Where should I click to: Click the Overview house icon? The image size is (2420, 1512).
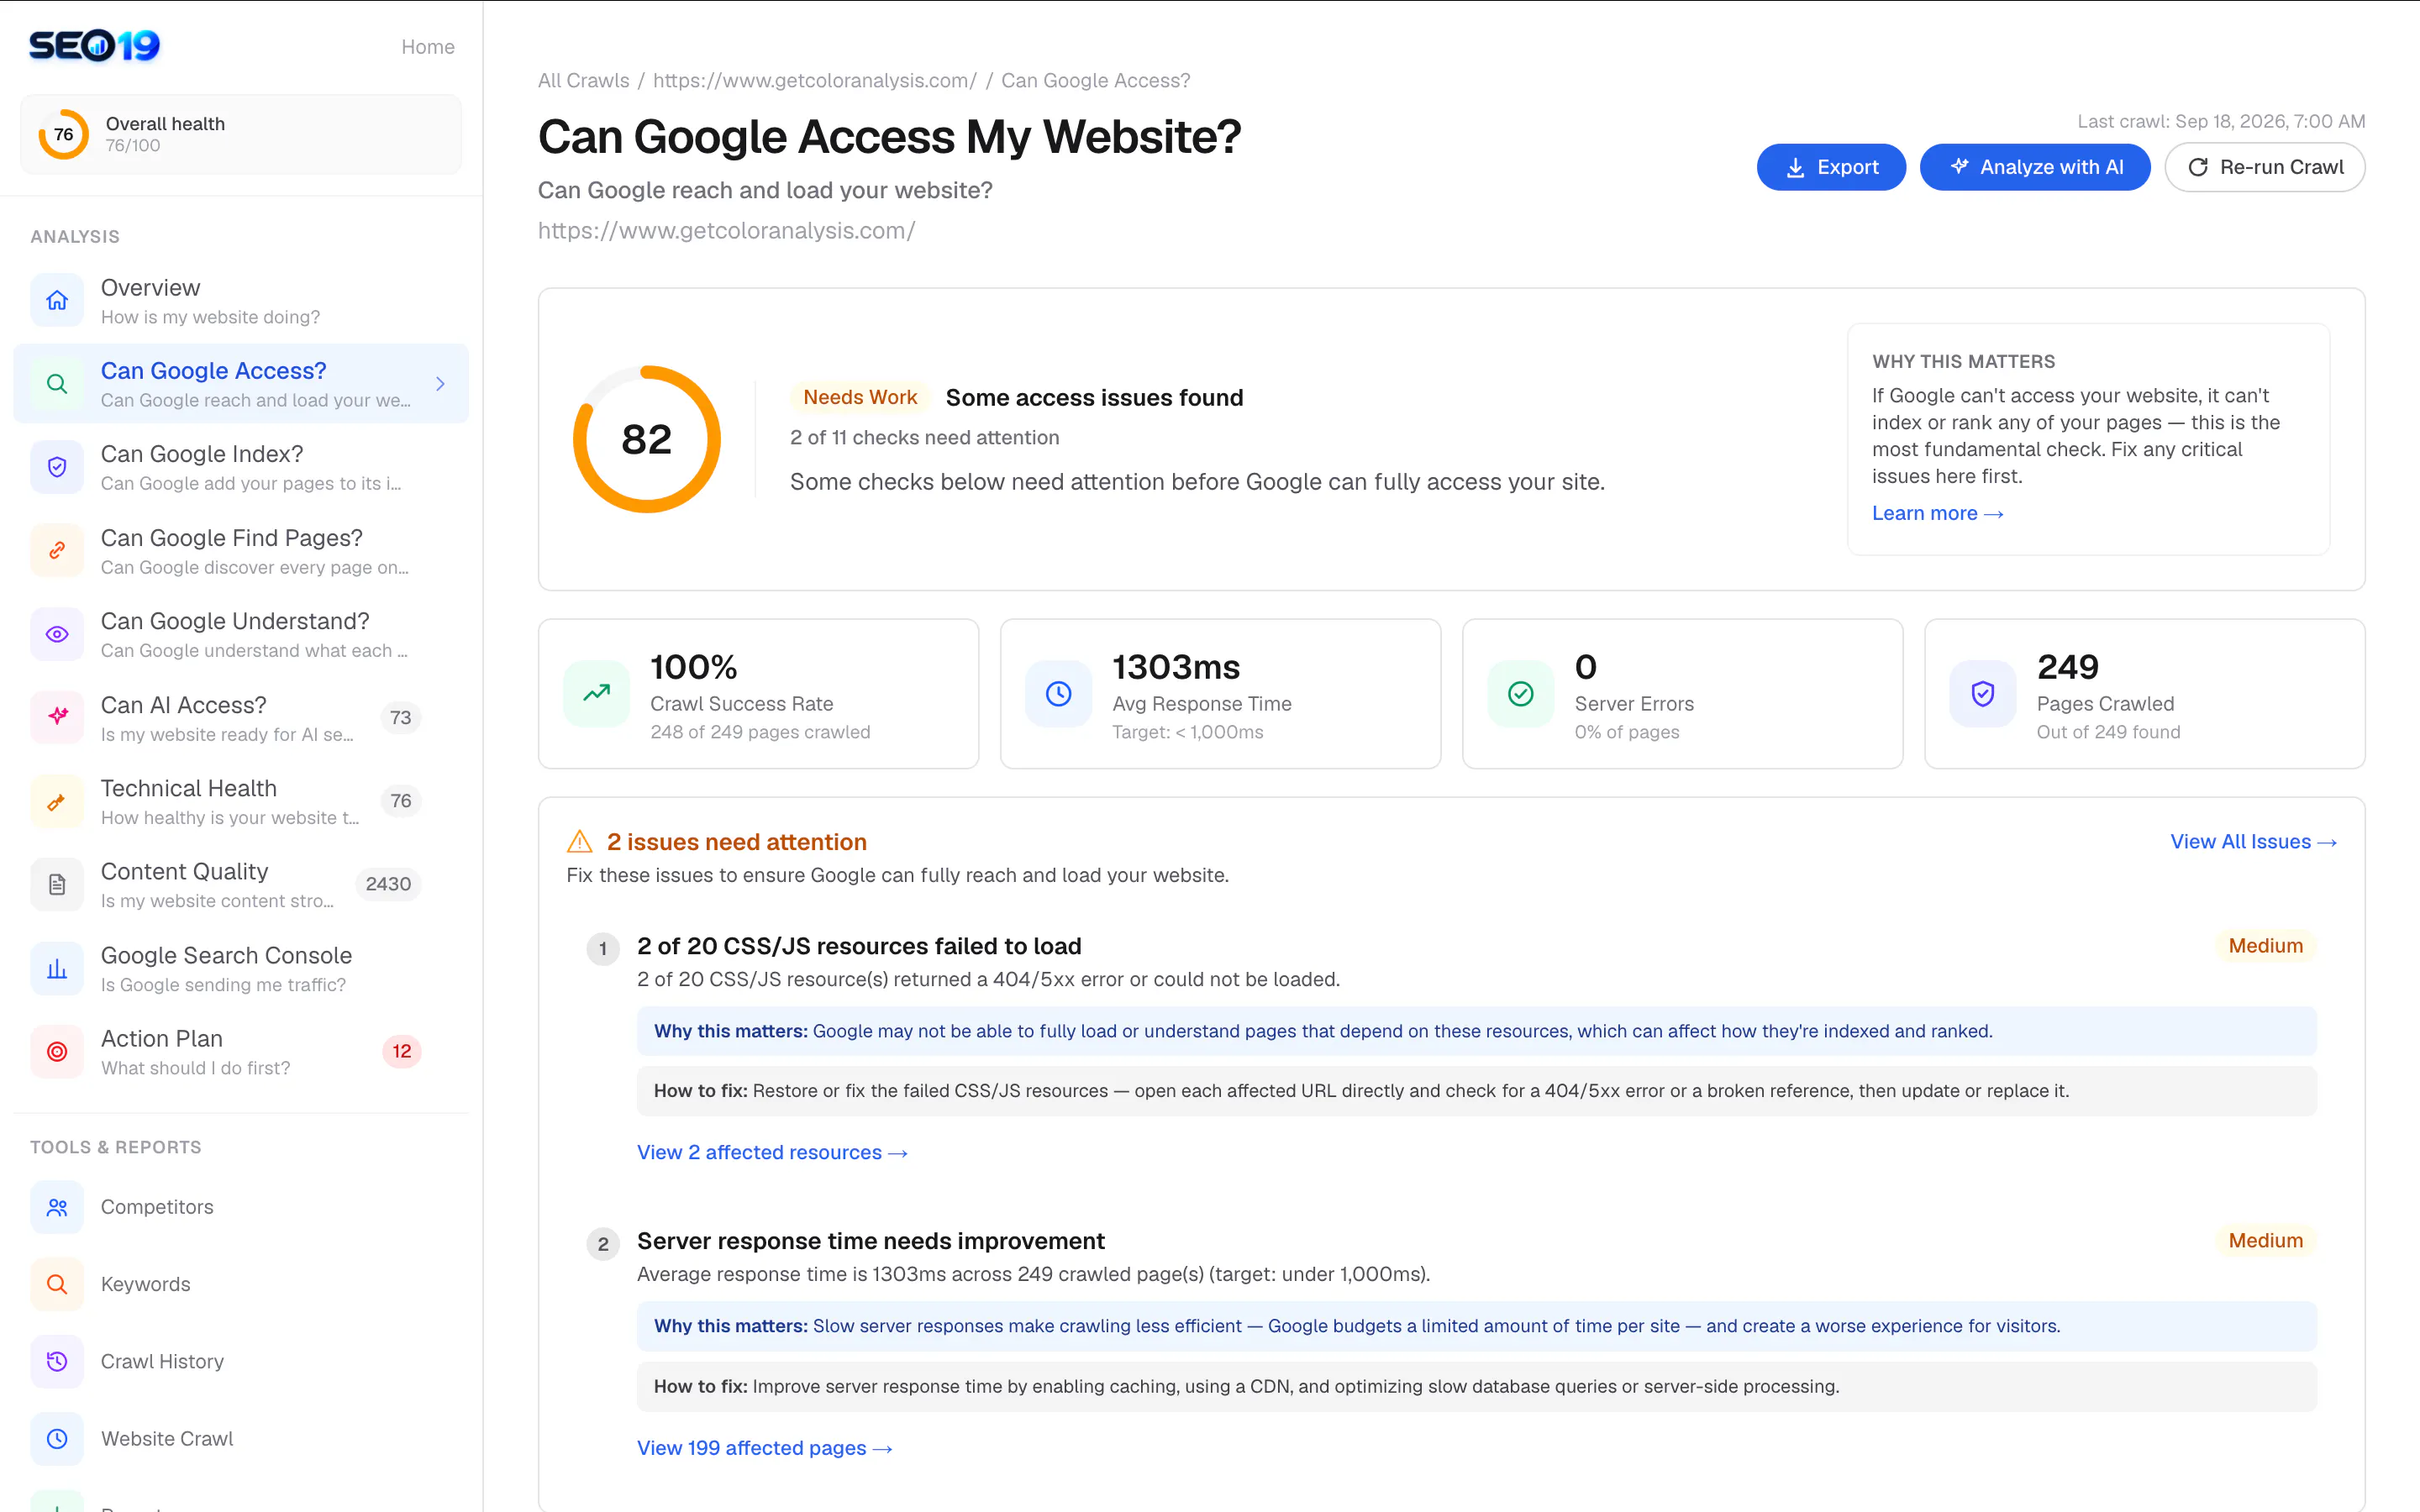57,300
